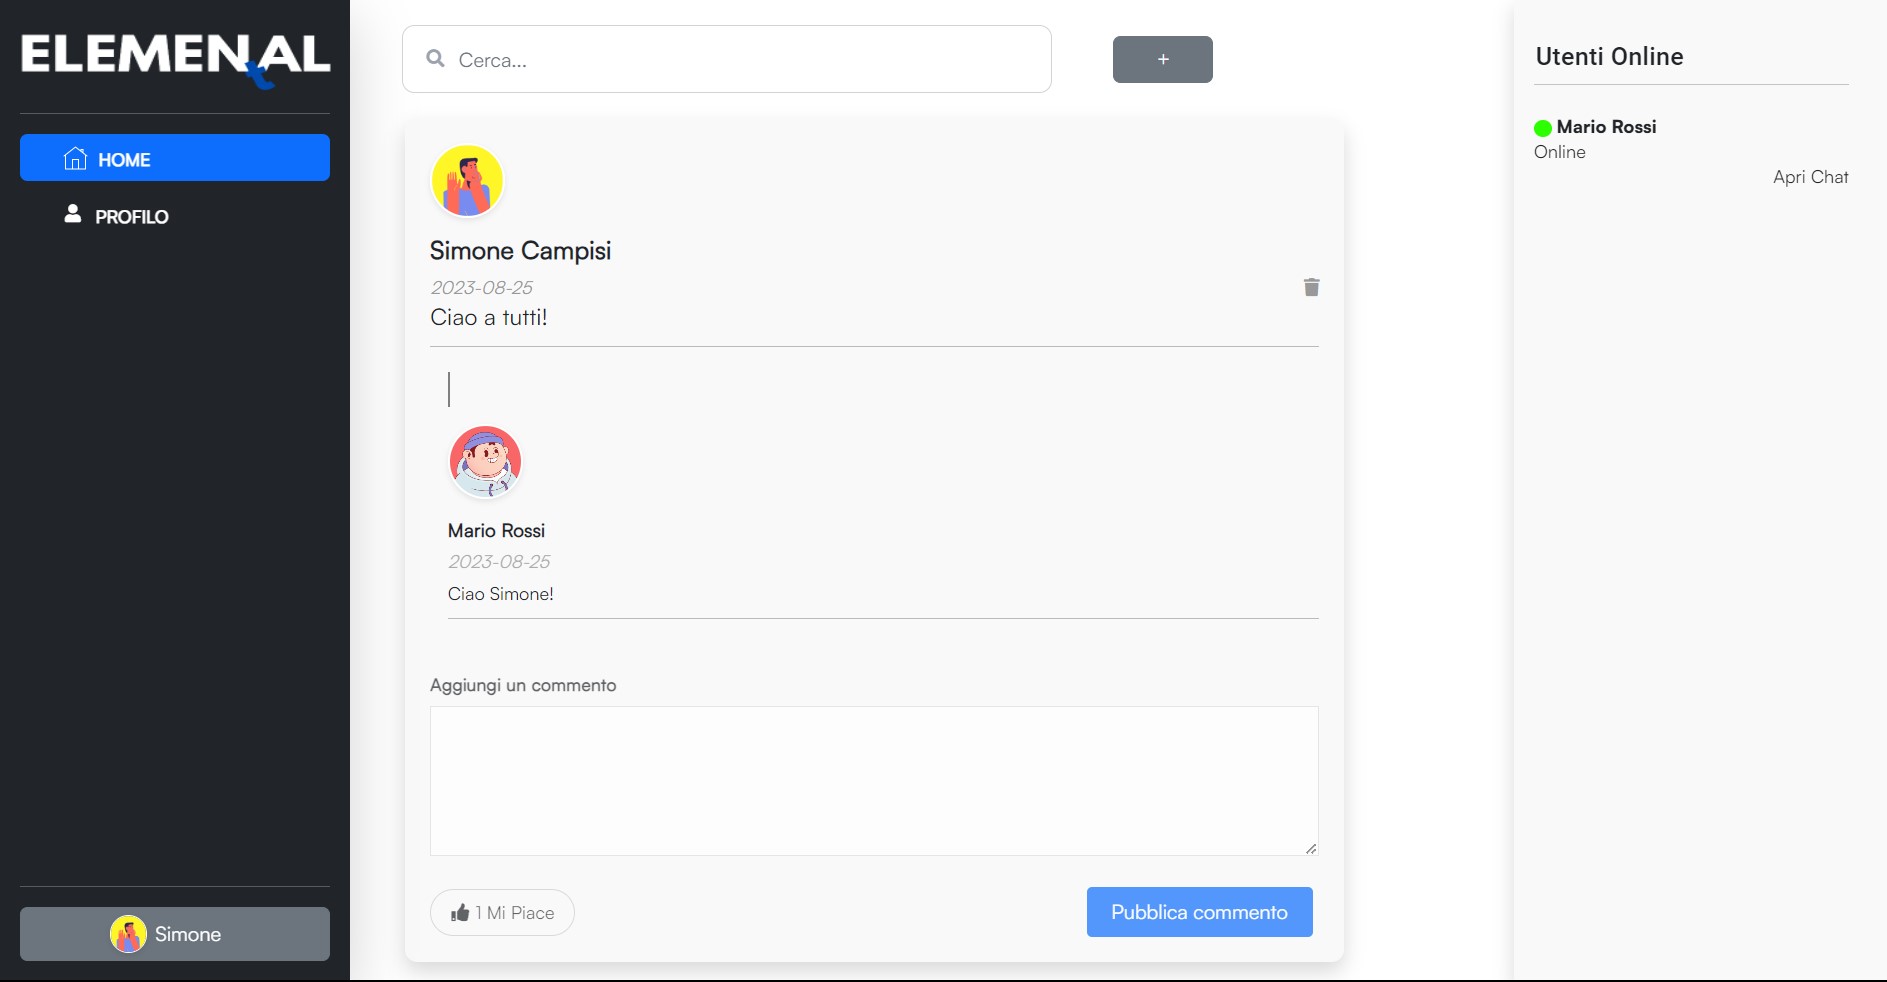Create a new post with the + button
The height and width of the screenshot is (982, 1887).
[x=1162, y=59]
